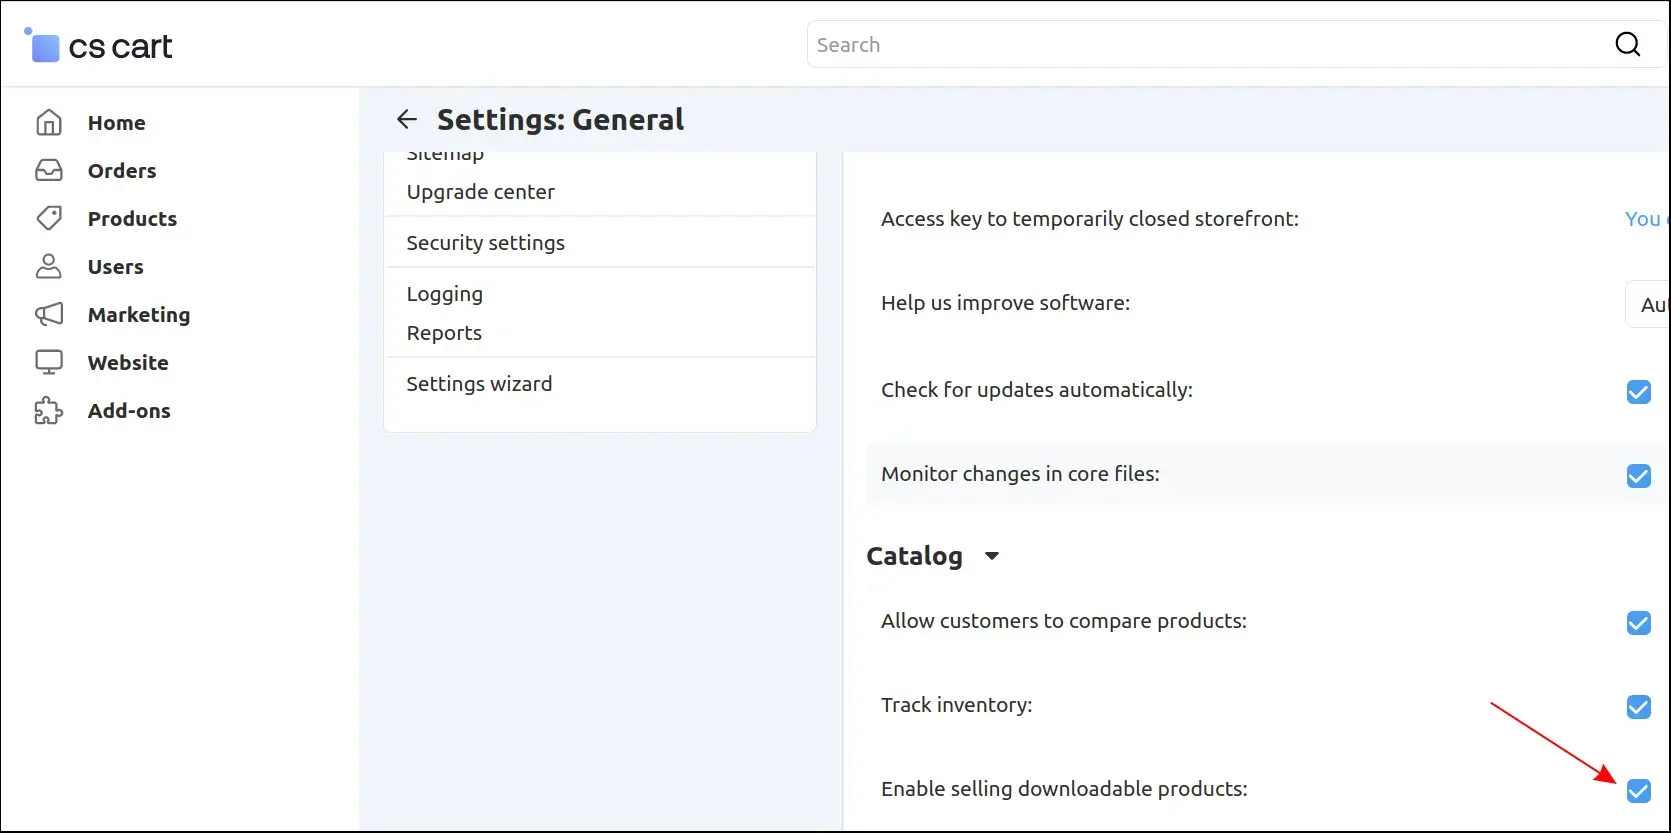The width and height of the screenshot is (1671, 833).
Task: Click the Add-ons puzzle icon
Action: 49,411
